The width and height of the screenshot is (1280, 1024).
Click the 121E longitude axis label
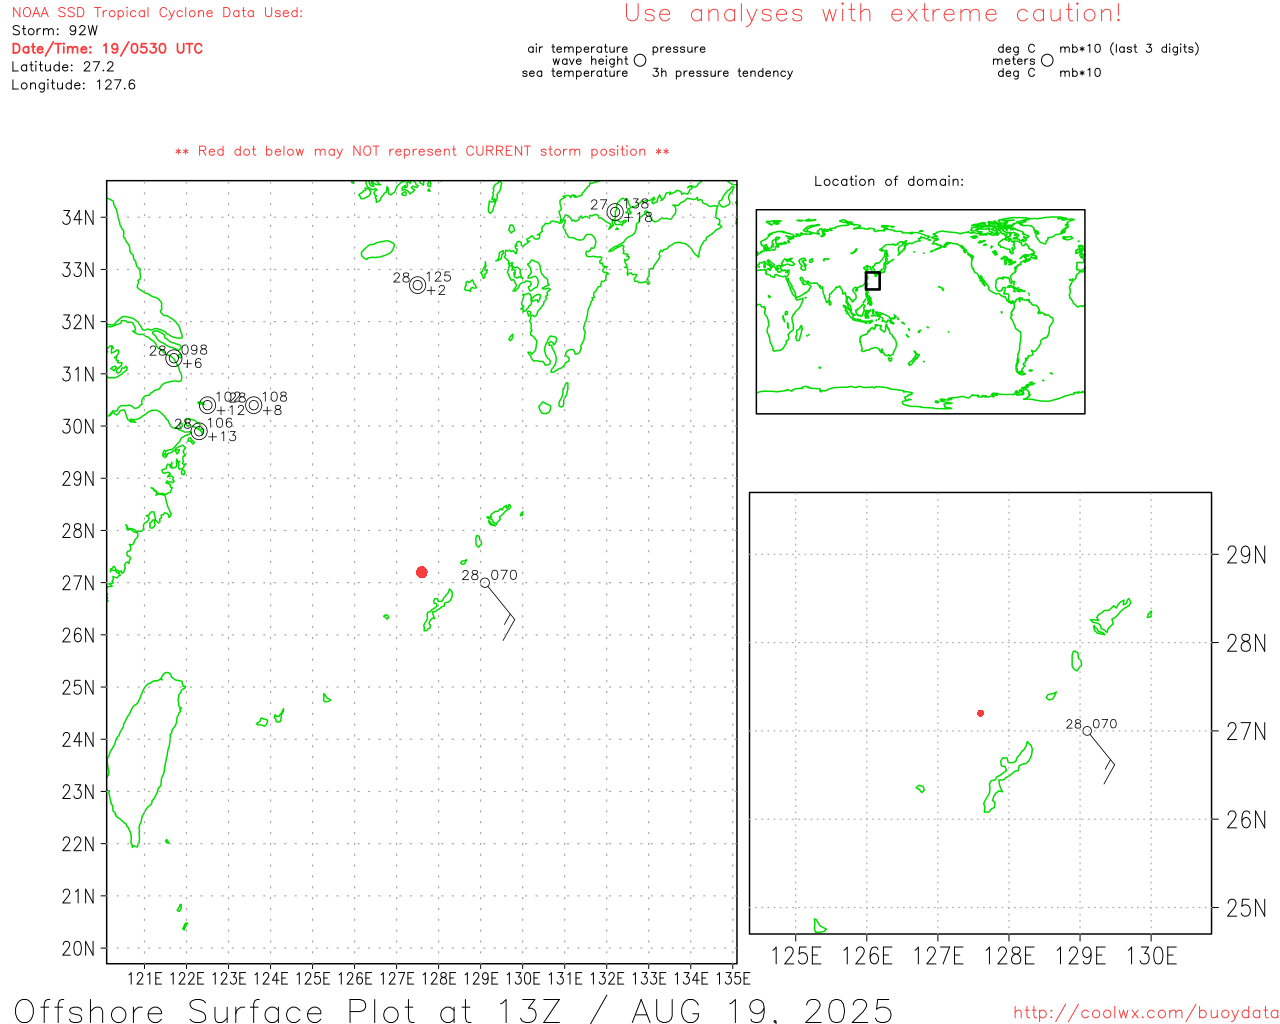click(x=144, y=978)
